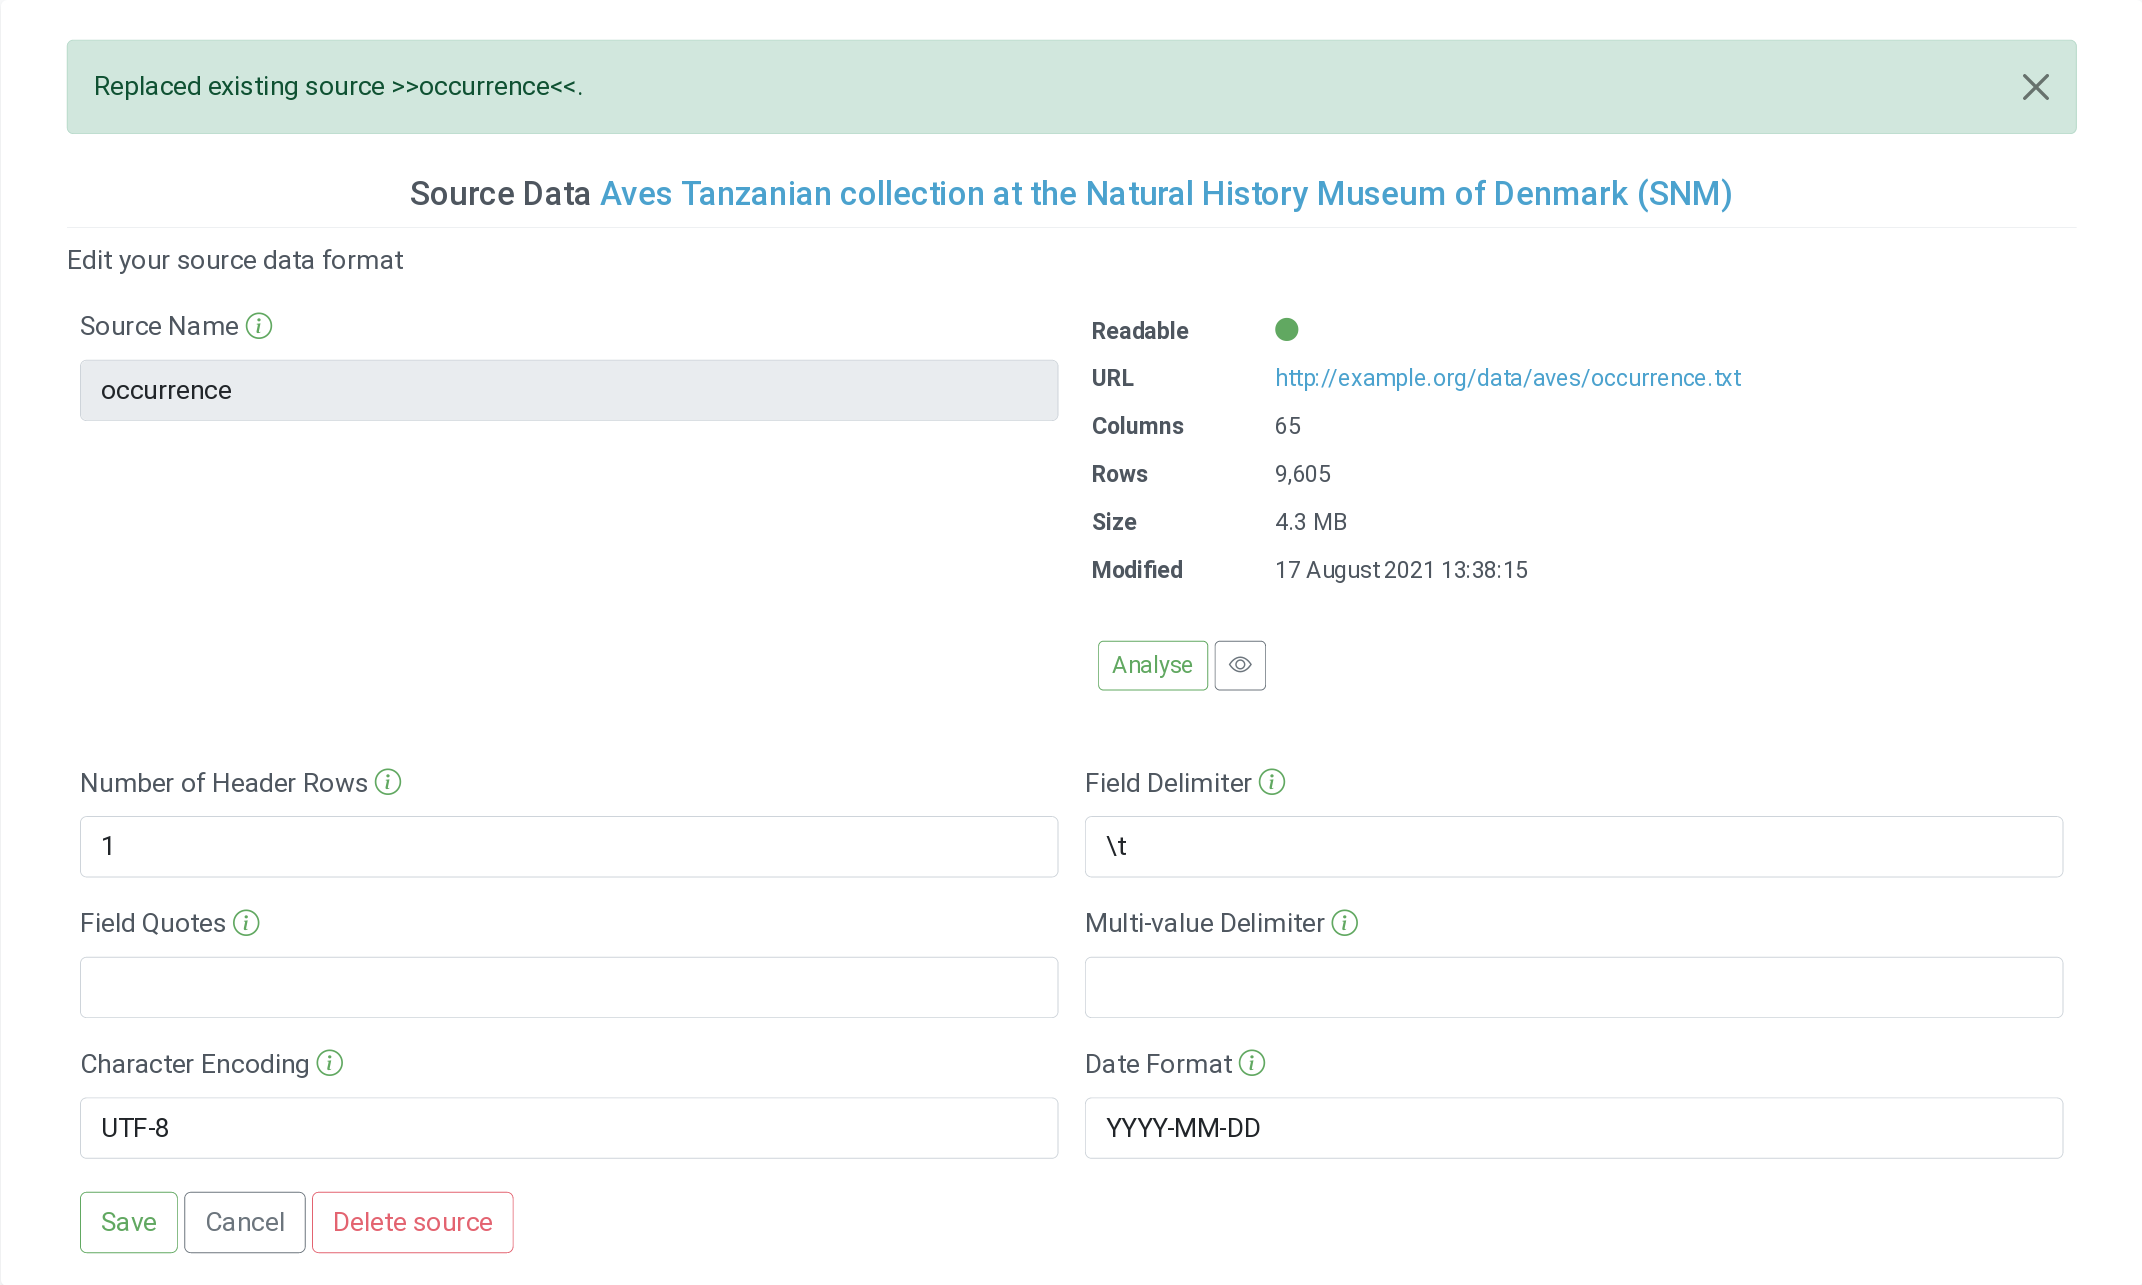
Task: Focus the Number of Header Rows field
Action: pyautogui.click(x=569, y=847)
